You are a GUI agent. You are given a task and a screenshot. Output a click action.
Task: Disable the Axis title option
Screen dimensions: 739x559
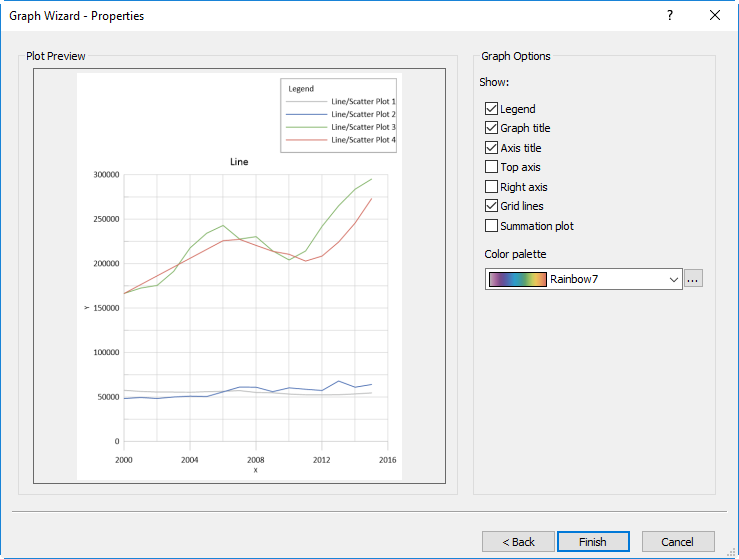pos(491,148)
